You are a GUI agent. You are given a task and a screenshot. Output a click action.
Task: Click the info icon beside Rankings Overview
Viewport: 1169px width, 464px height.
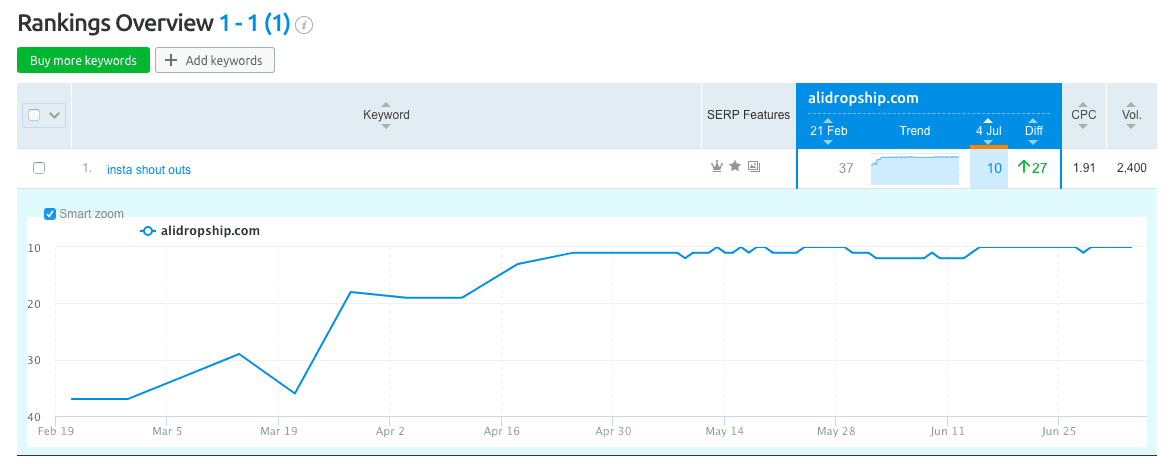tap(305, 25)
